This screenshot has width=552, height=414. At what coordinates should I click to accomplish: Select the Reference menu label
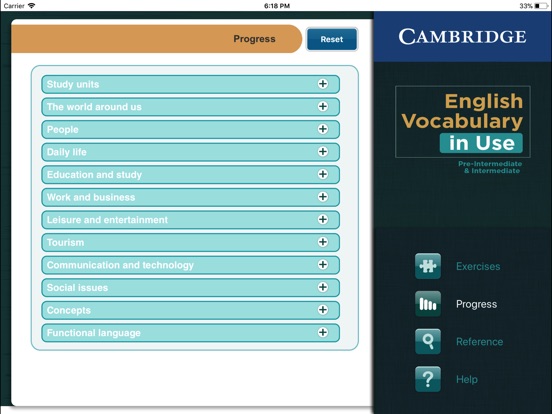click(479, 341)
